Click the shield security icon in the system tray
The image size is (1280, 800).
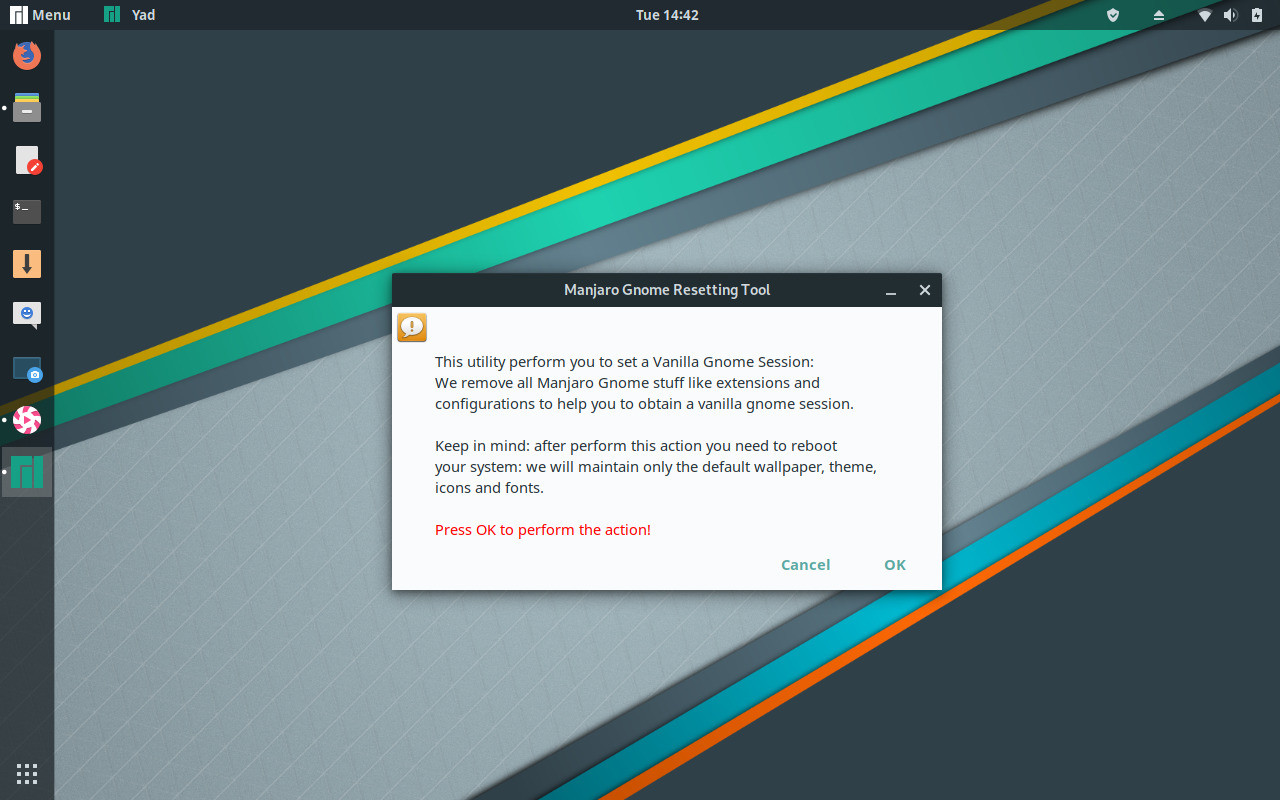click(1112, 15)
